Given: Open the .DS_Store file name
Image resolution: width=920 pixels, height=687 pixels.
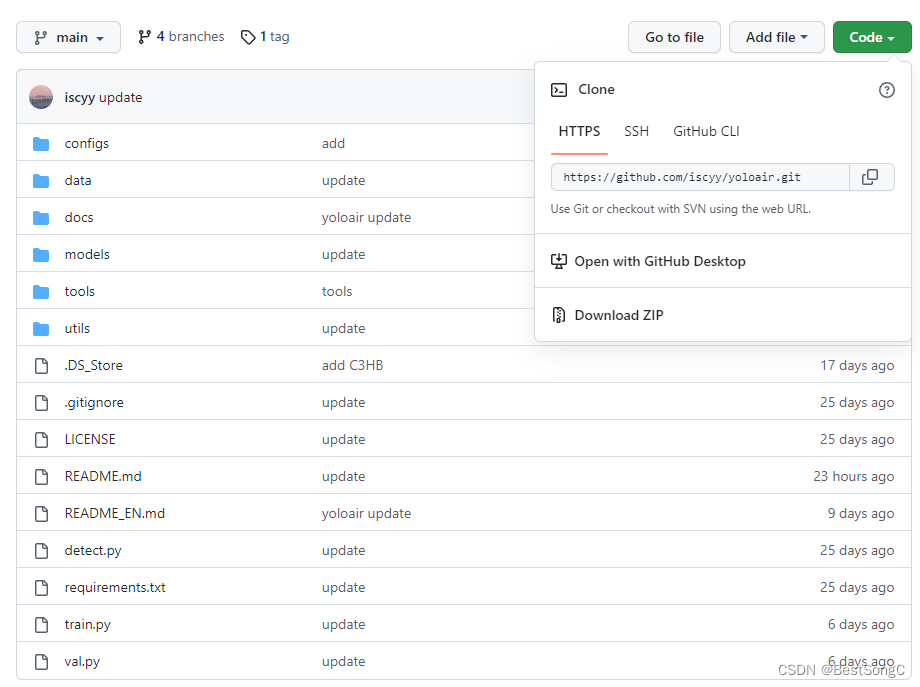Looking at the screenshot, I should (x=94, y=366).
